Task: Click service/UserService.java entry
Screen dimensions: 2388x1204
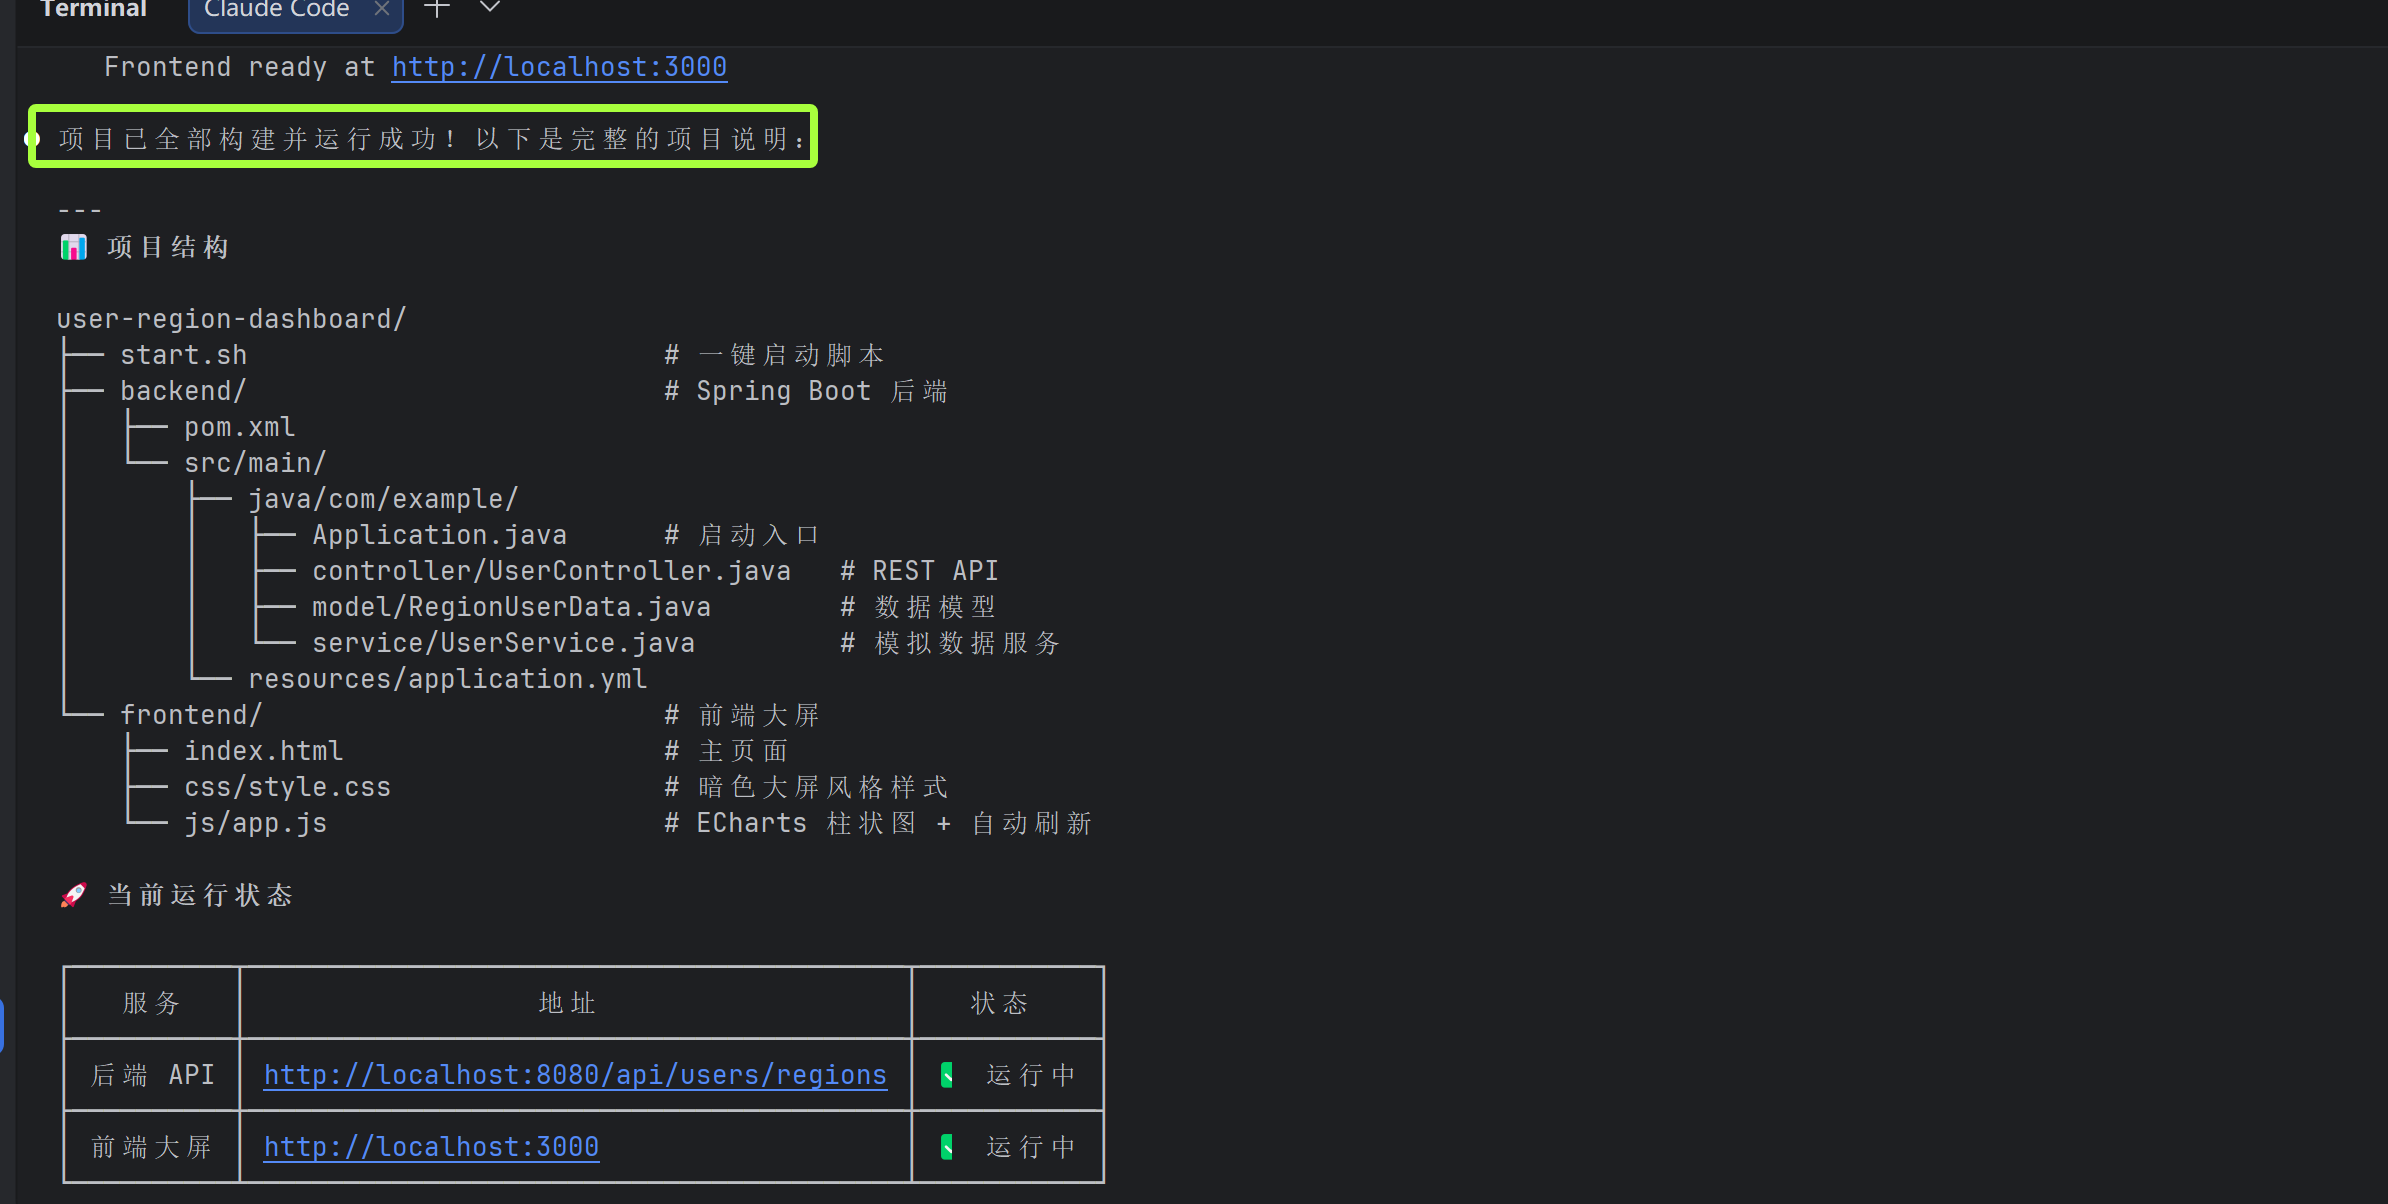Action: click(504, 643)
